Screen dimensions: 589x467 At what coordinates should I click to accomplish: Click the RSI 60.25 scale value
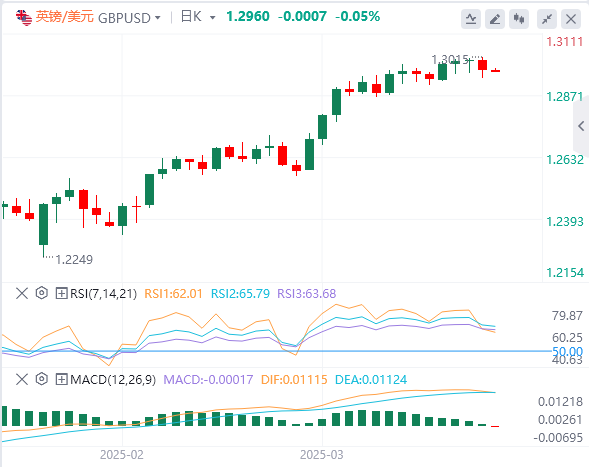point(567,338)
